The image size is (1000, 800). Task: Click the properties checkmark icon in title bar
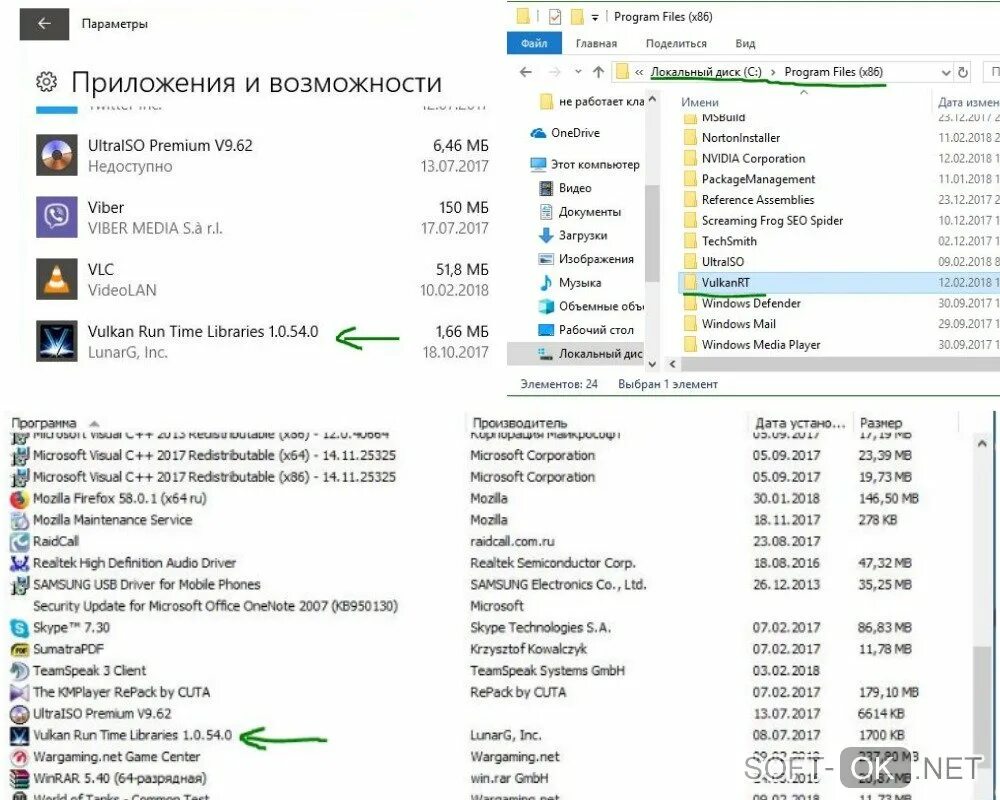click(555, 17)
